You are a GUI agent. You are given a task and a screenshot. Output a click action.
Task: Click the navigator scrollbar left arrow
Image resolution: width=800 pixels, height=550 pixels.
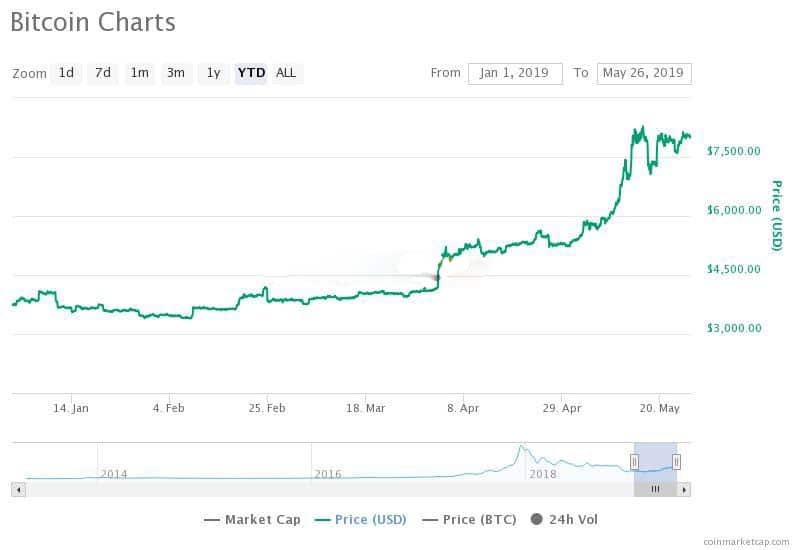17,489
